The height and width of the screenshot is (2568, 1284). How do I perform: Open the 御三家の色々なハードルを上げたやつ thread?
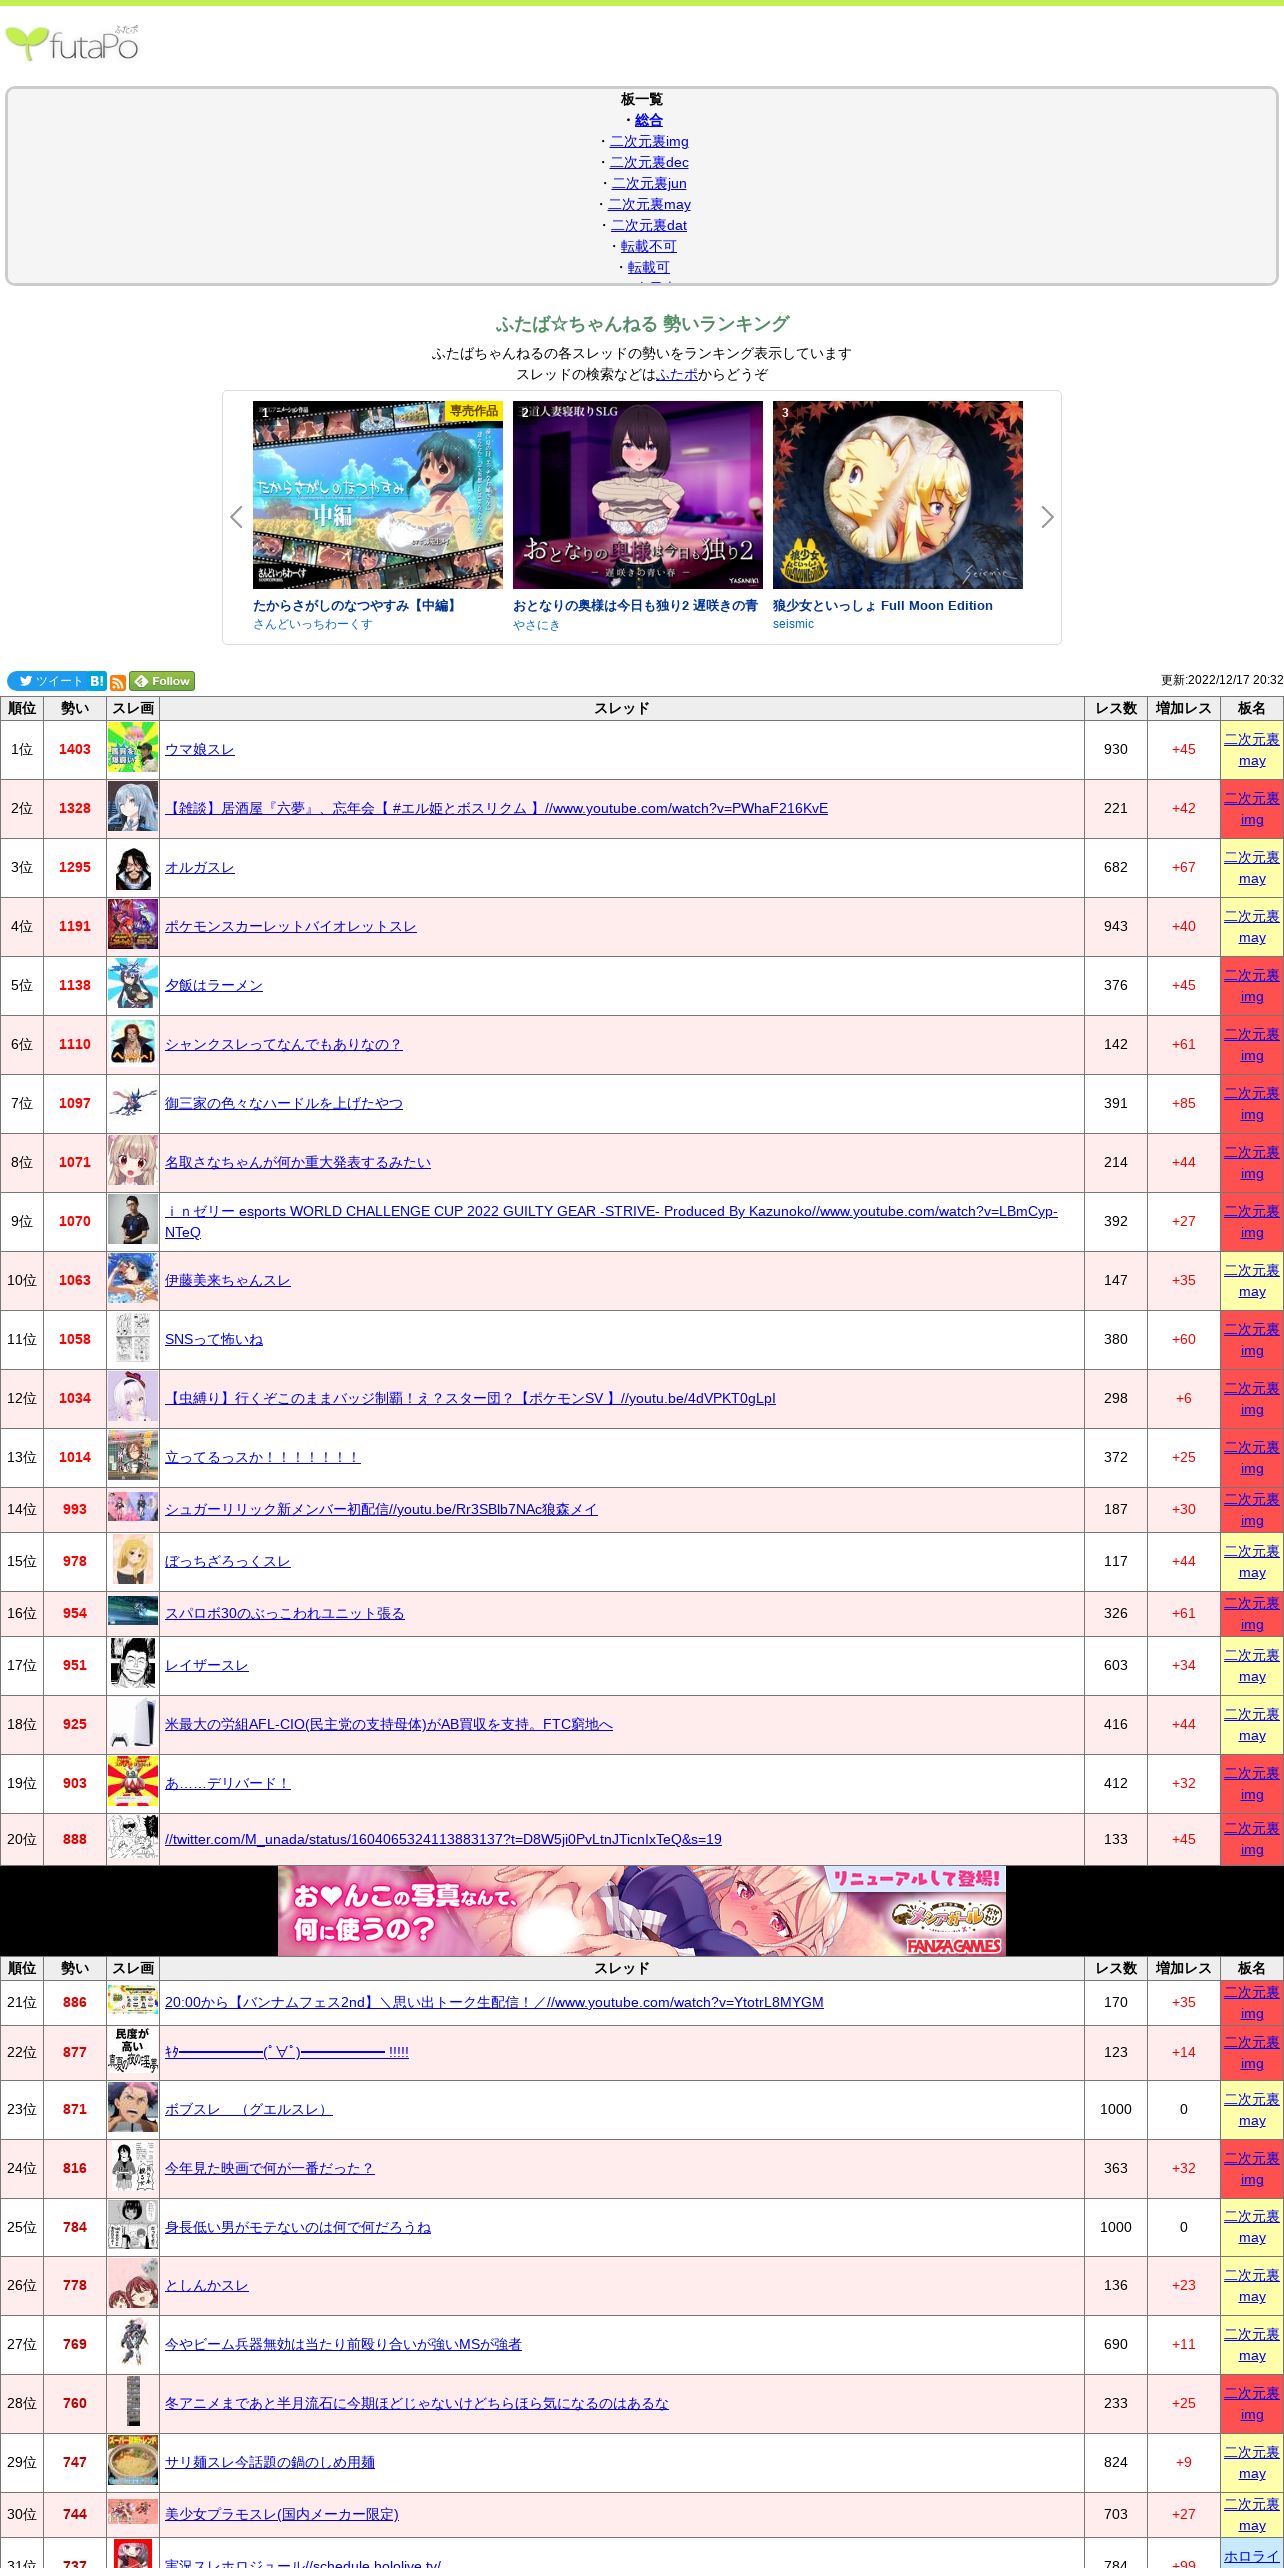coord(284,1103)
